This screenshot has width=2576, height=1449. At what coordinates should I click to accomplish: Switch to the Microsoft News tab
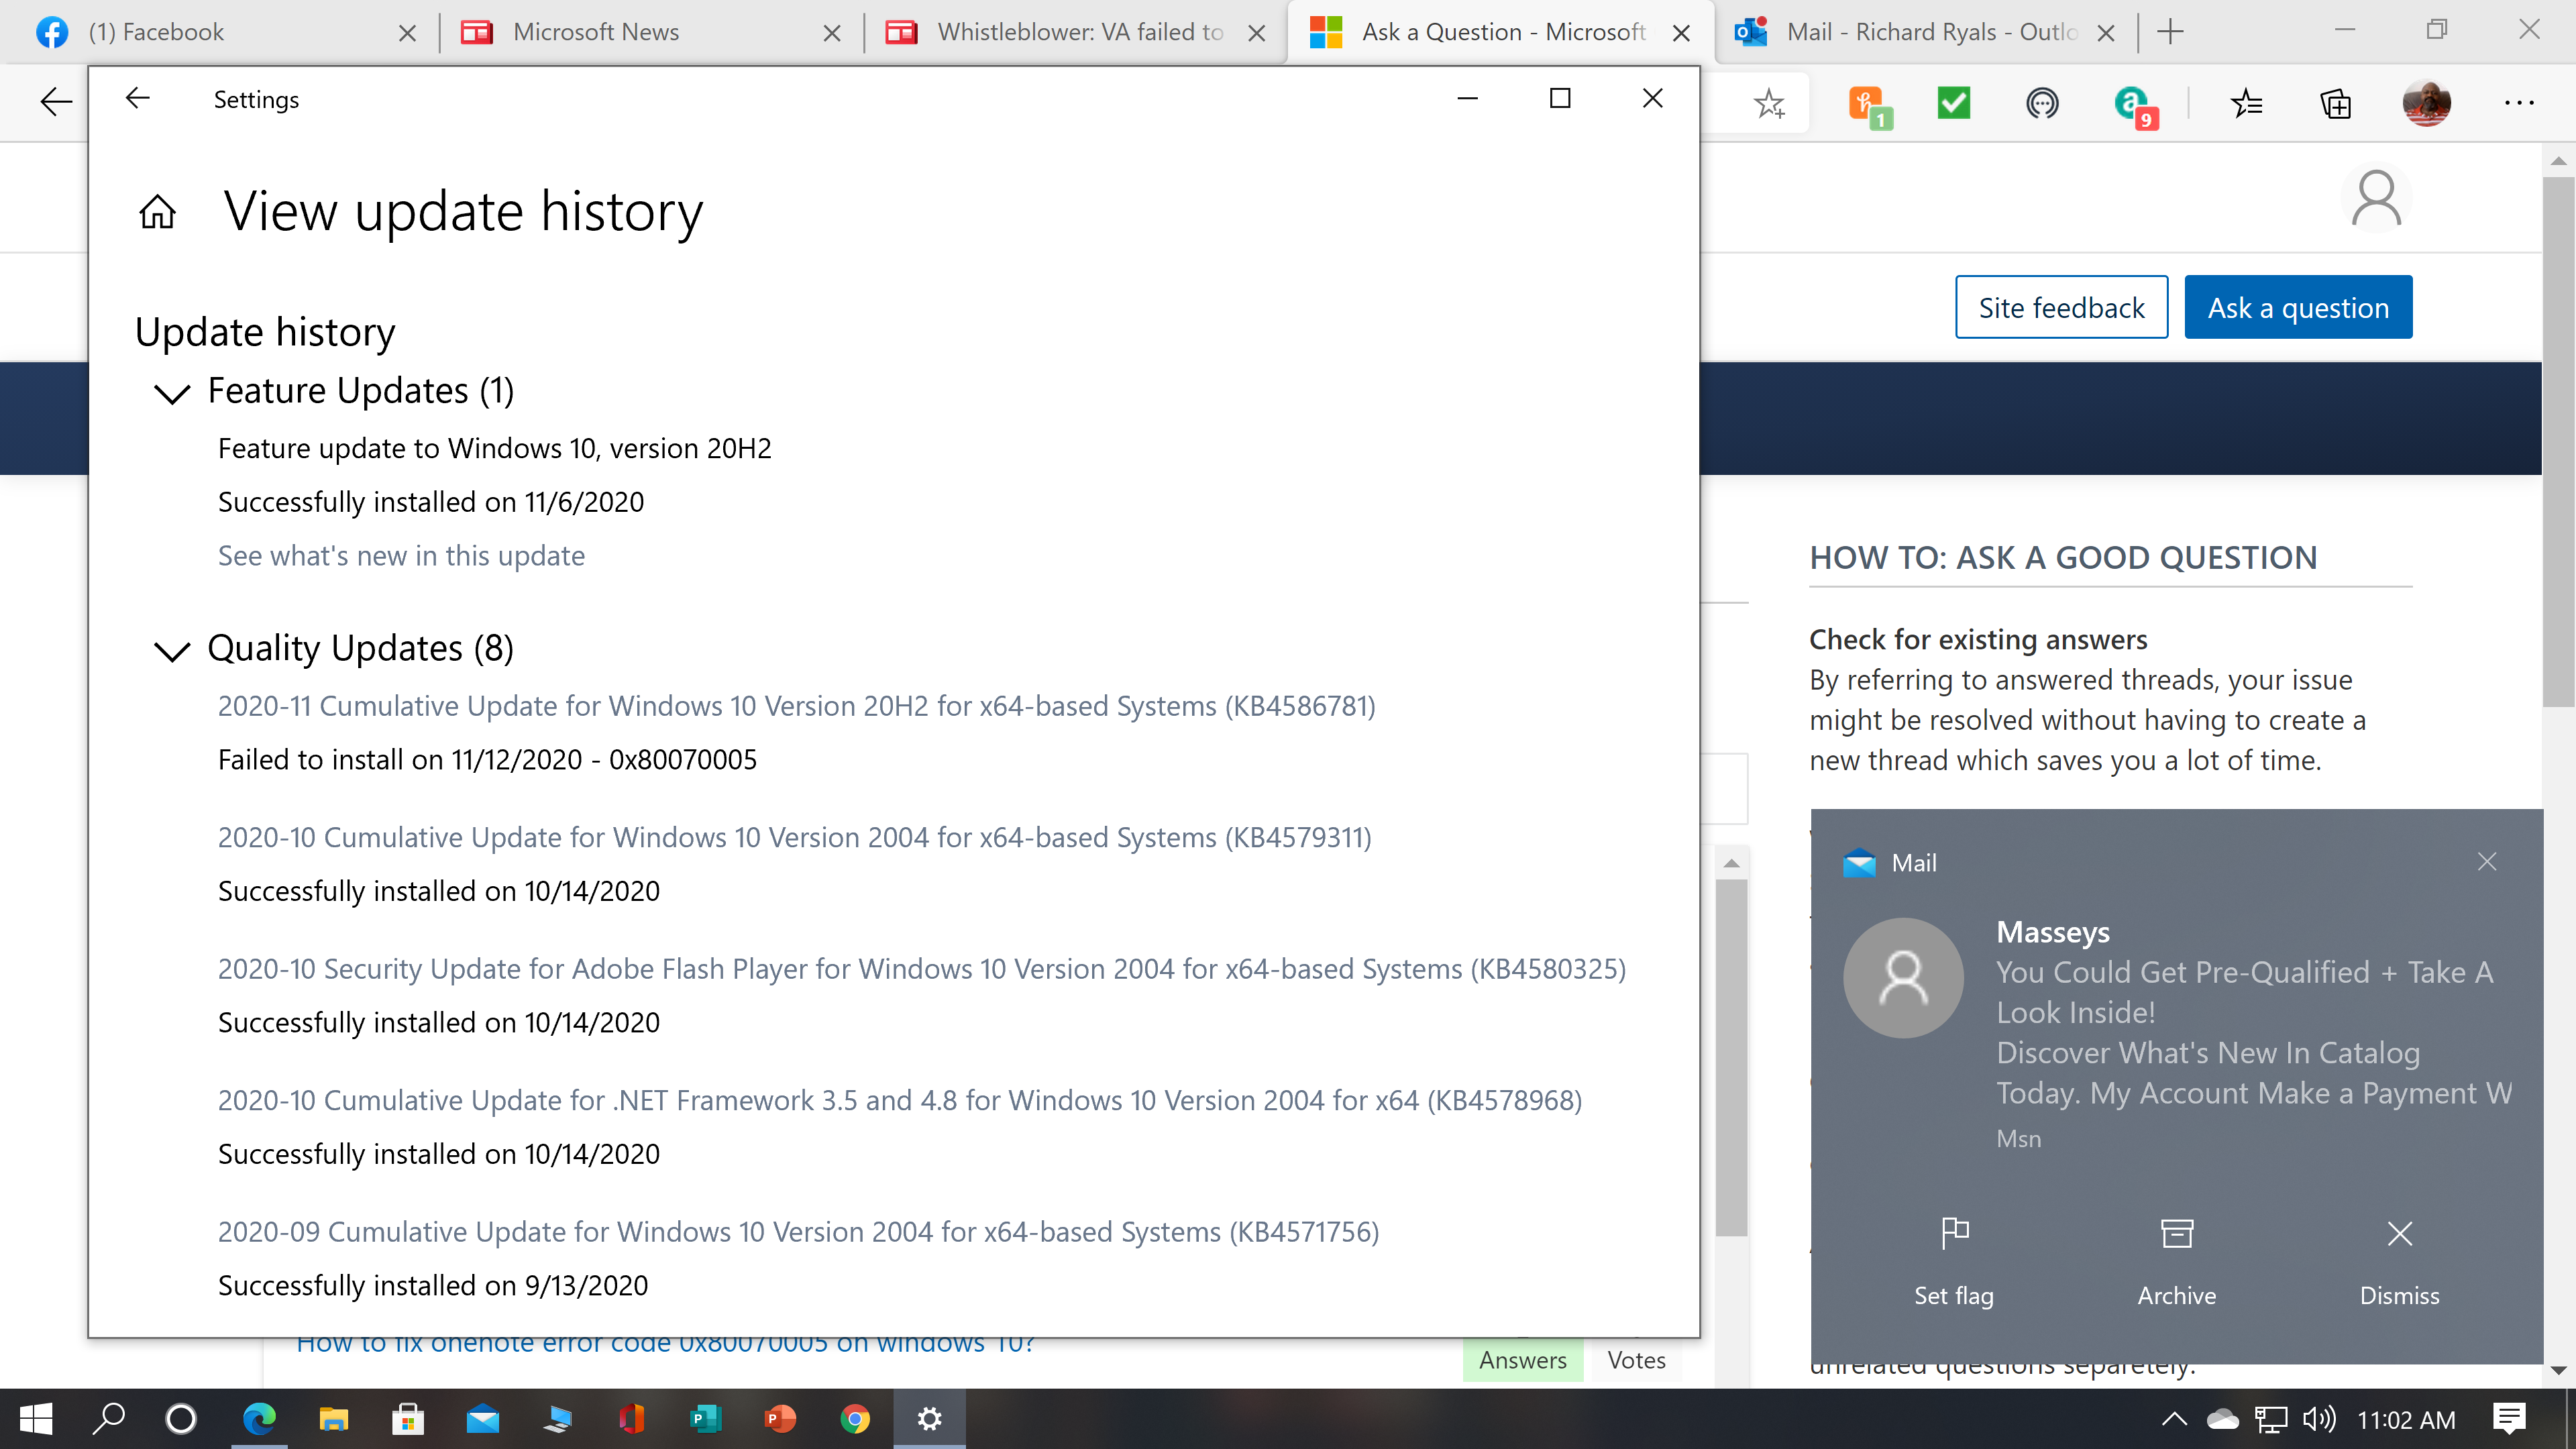596,32
